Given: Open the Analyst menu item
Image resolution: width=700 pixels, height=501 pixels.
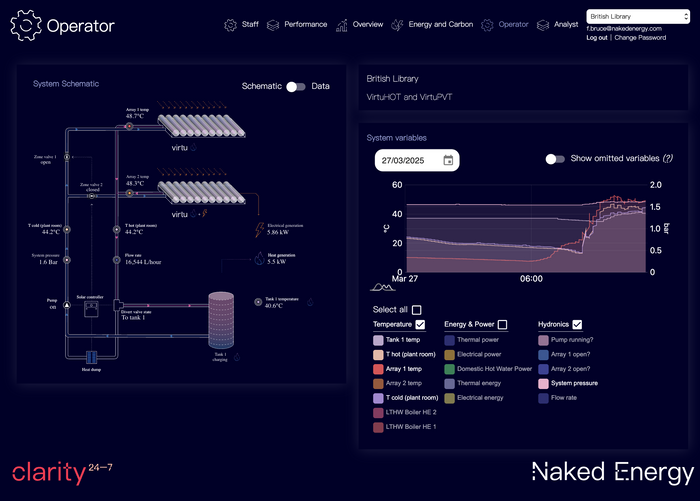Looking at the screenshot, I should [566, 25].
